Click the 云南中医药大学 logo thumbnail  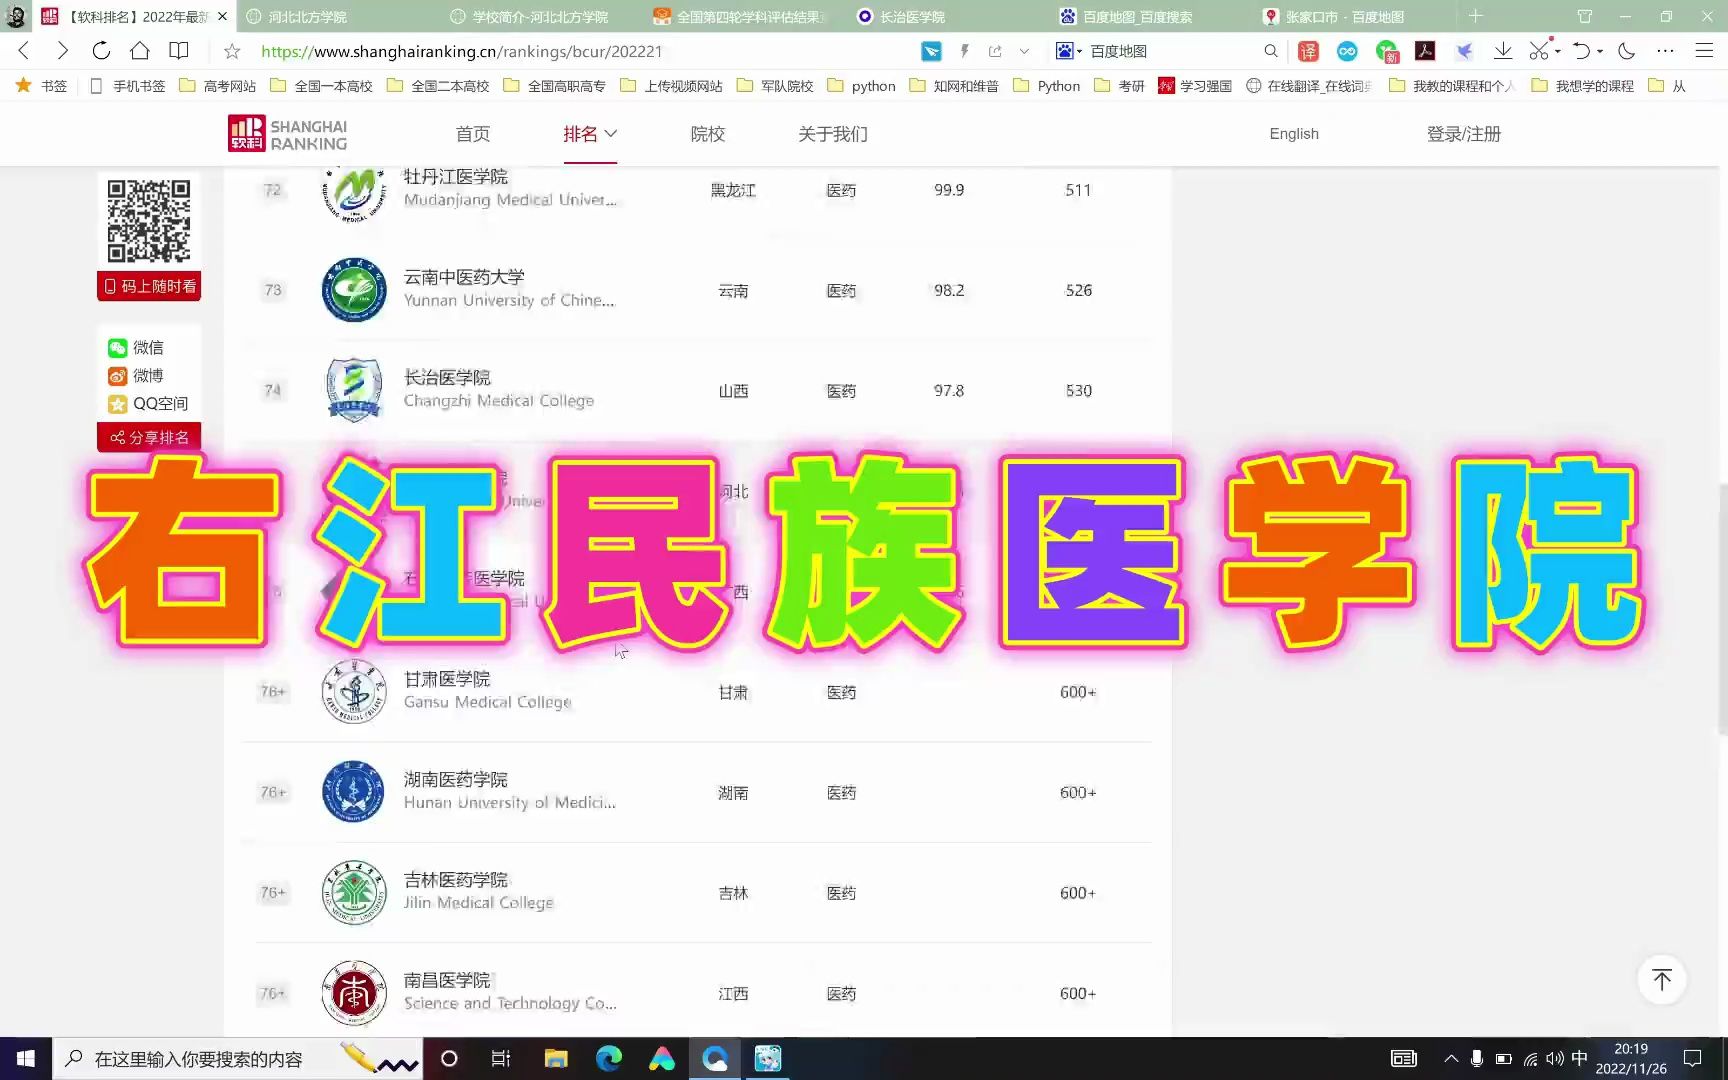click(354, 290)
